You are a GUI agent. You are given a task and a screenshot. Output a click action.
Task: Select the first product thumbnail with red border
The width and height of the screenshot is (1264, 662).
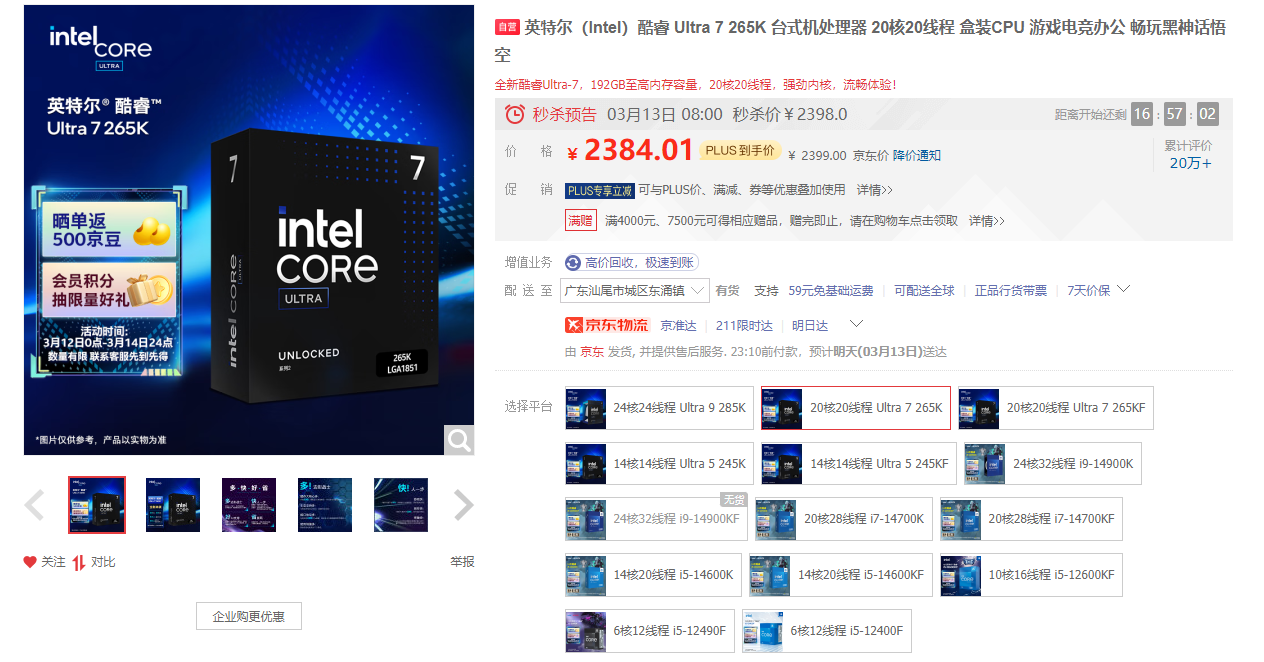(x=97, y=505)
